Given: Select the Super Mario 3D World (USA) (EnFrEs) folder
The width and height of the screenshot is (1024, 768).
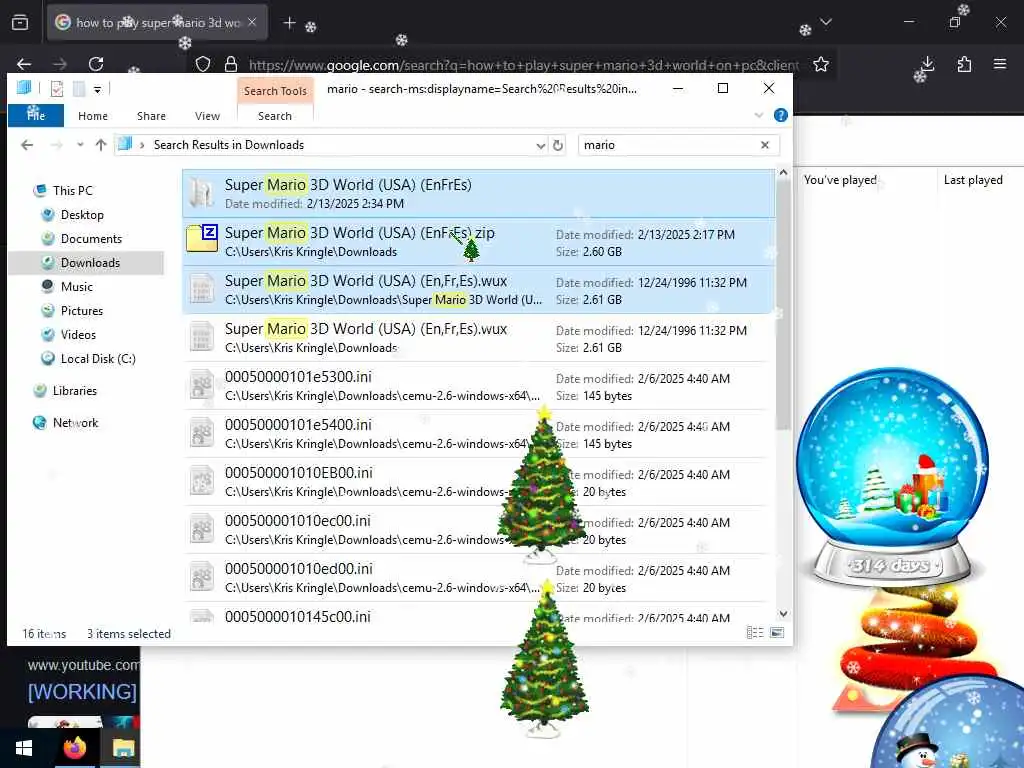Looking at the screenshot, I should (x=479, y=193).
